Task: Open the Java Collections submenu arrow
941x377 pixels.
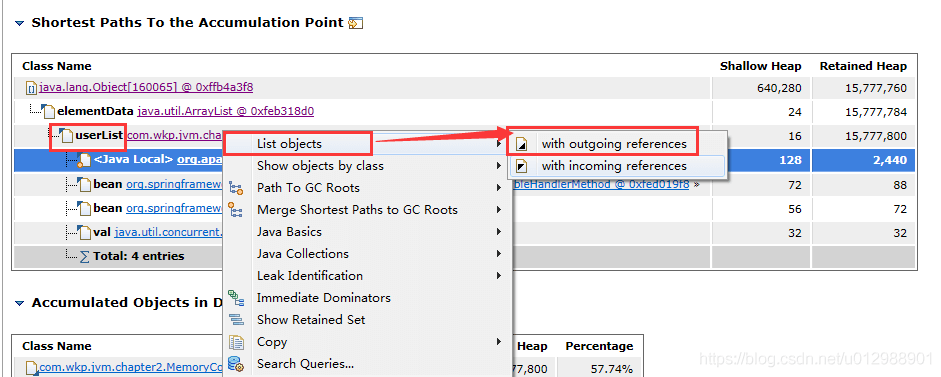Action: tap(499, 254)
